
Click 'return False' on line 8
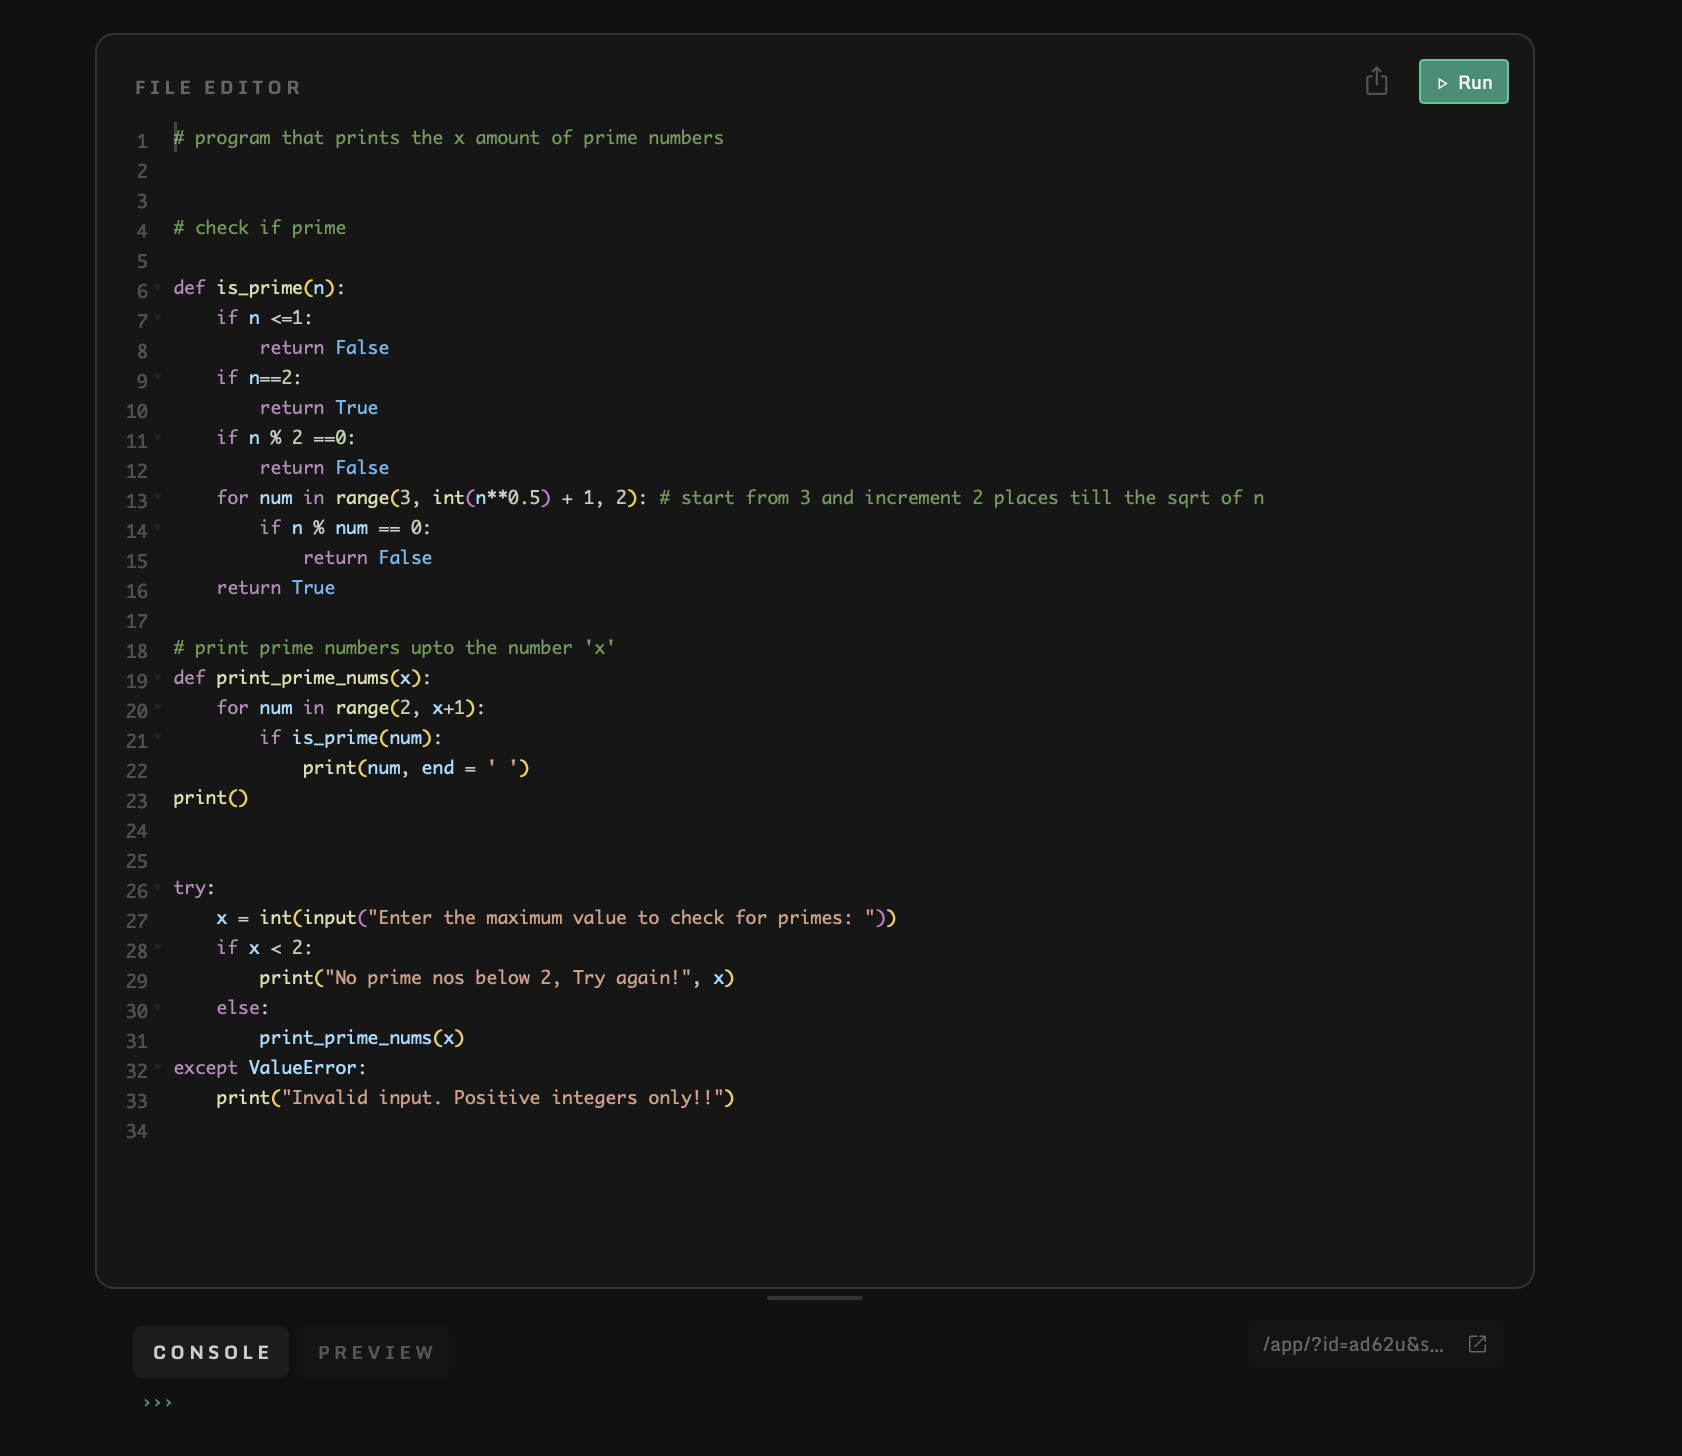tap(324, 348)
